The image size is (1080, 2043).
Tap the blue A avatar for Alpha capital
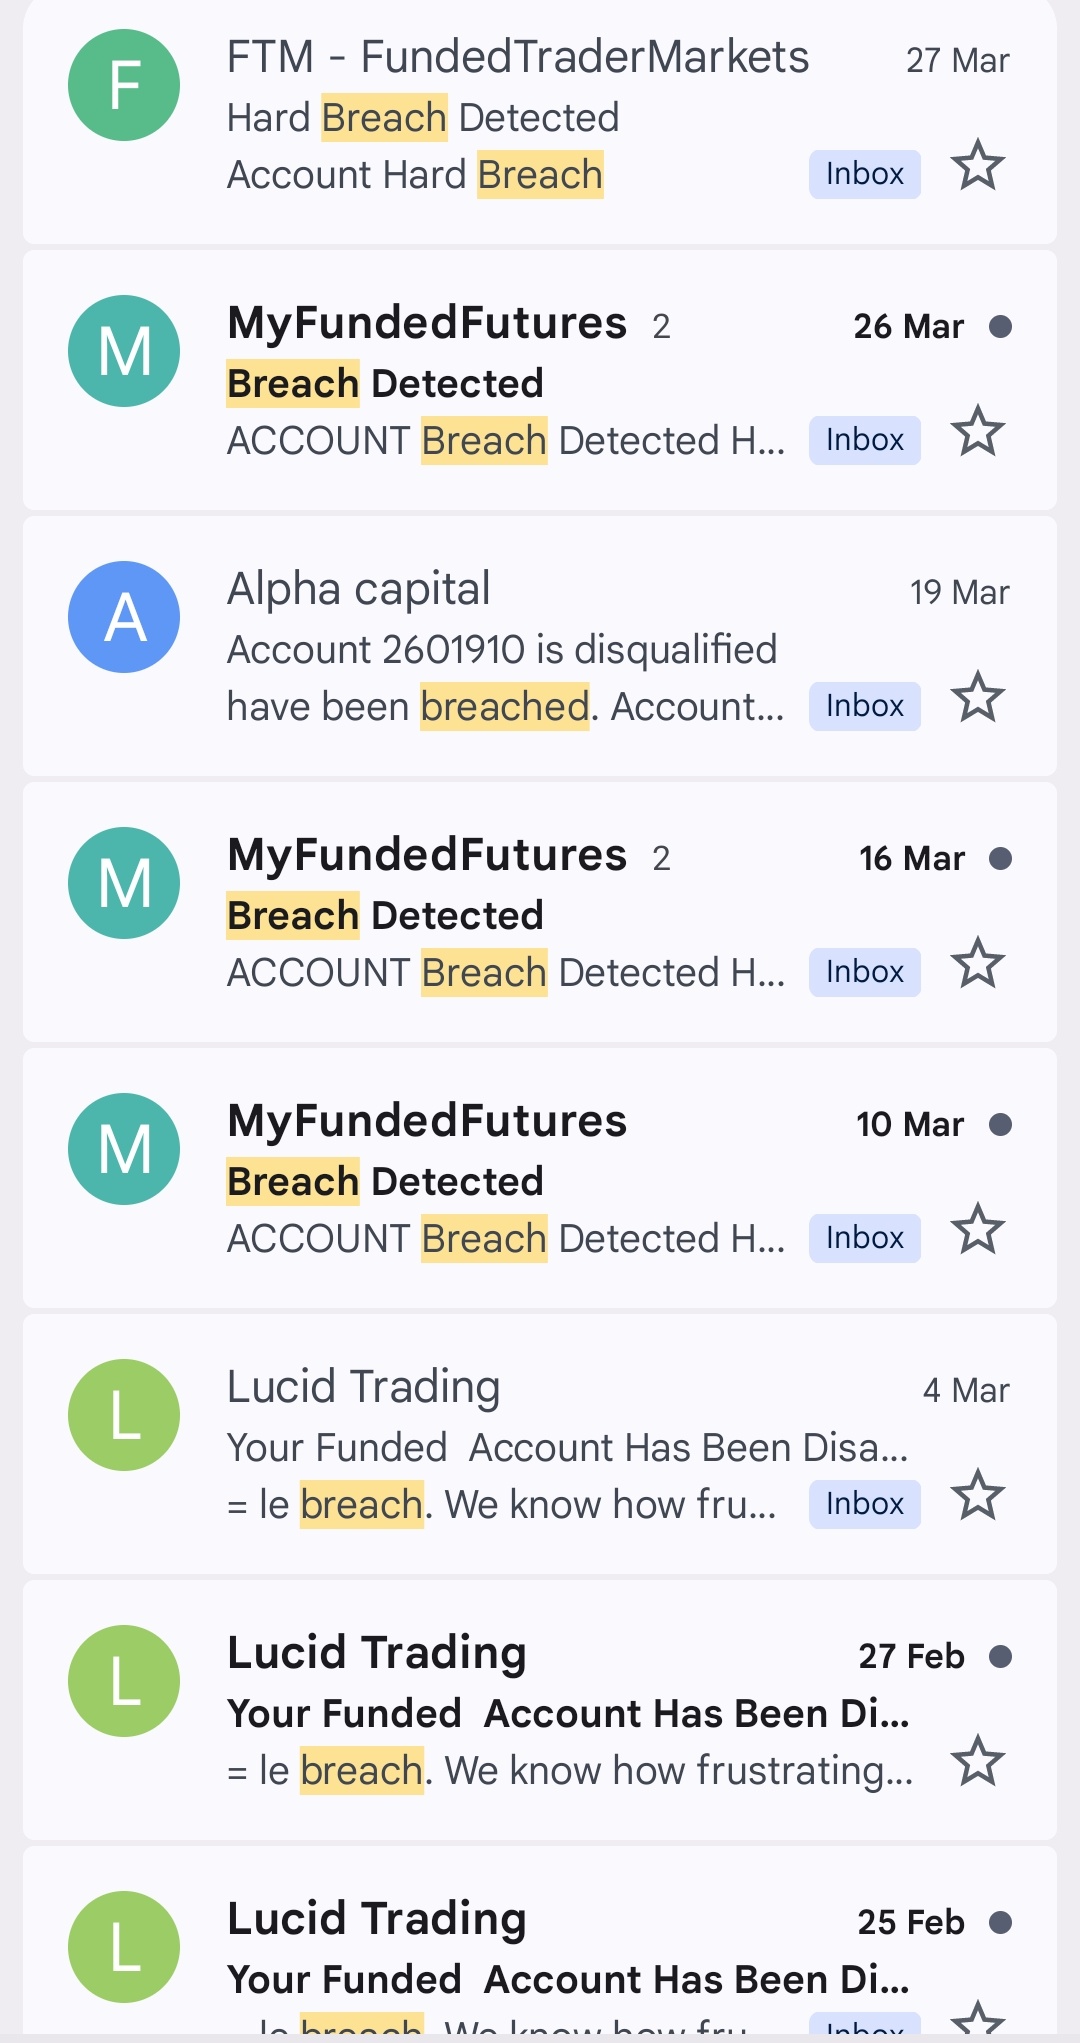(x=124, y=617)
